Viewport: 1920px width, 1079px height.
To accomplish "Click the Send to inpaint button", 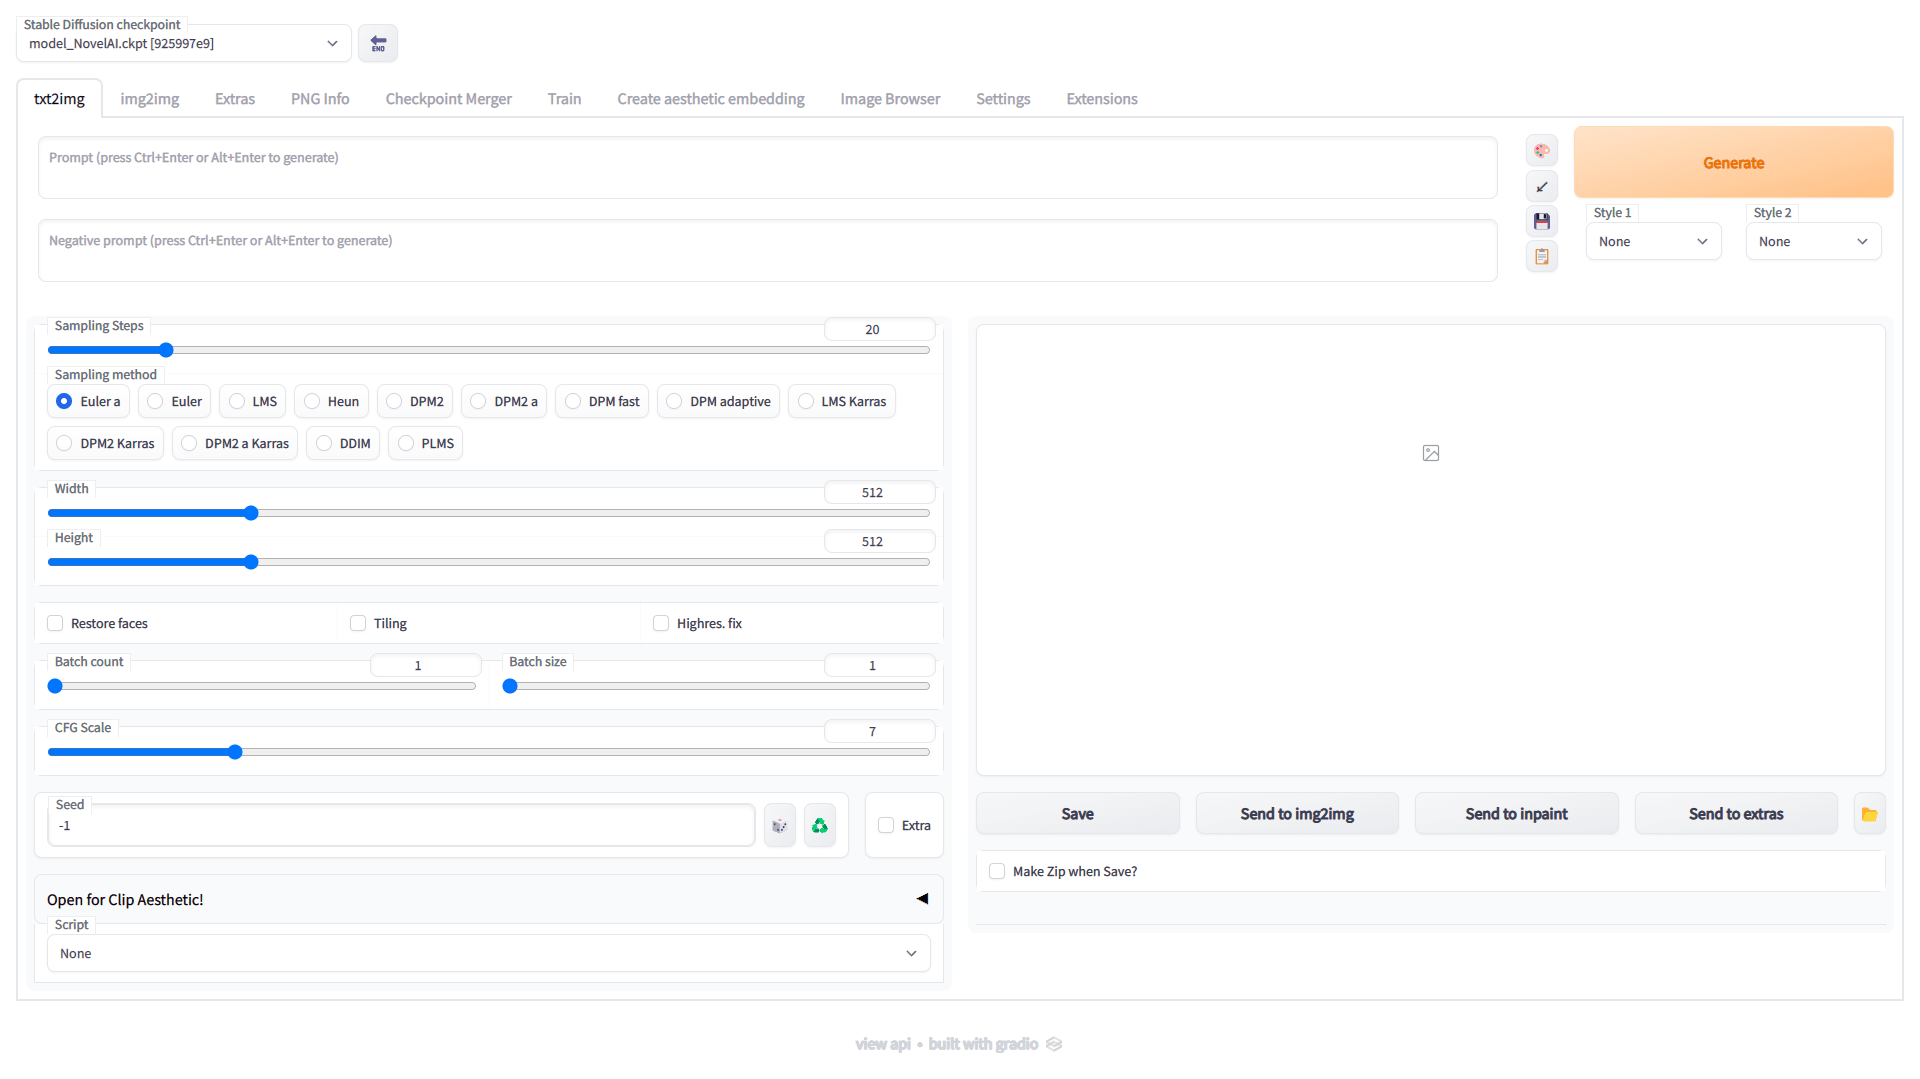I will click(x=1516, y=814).
